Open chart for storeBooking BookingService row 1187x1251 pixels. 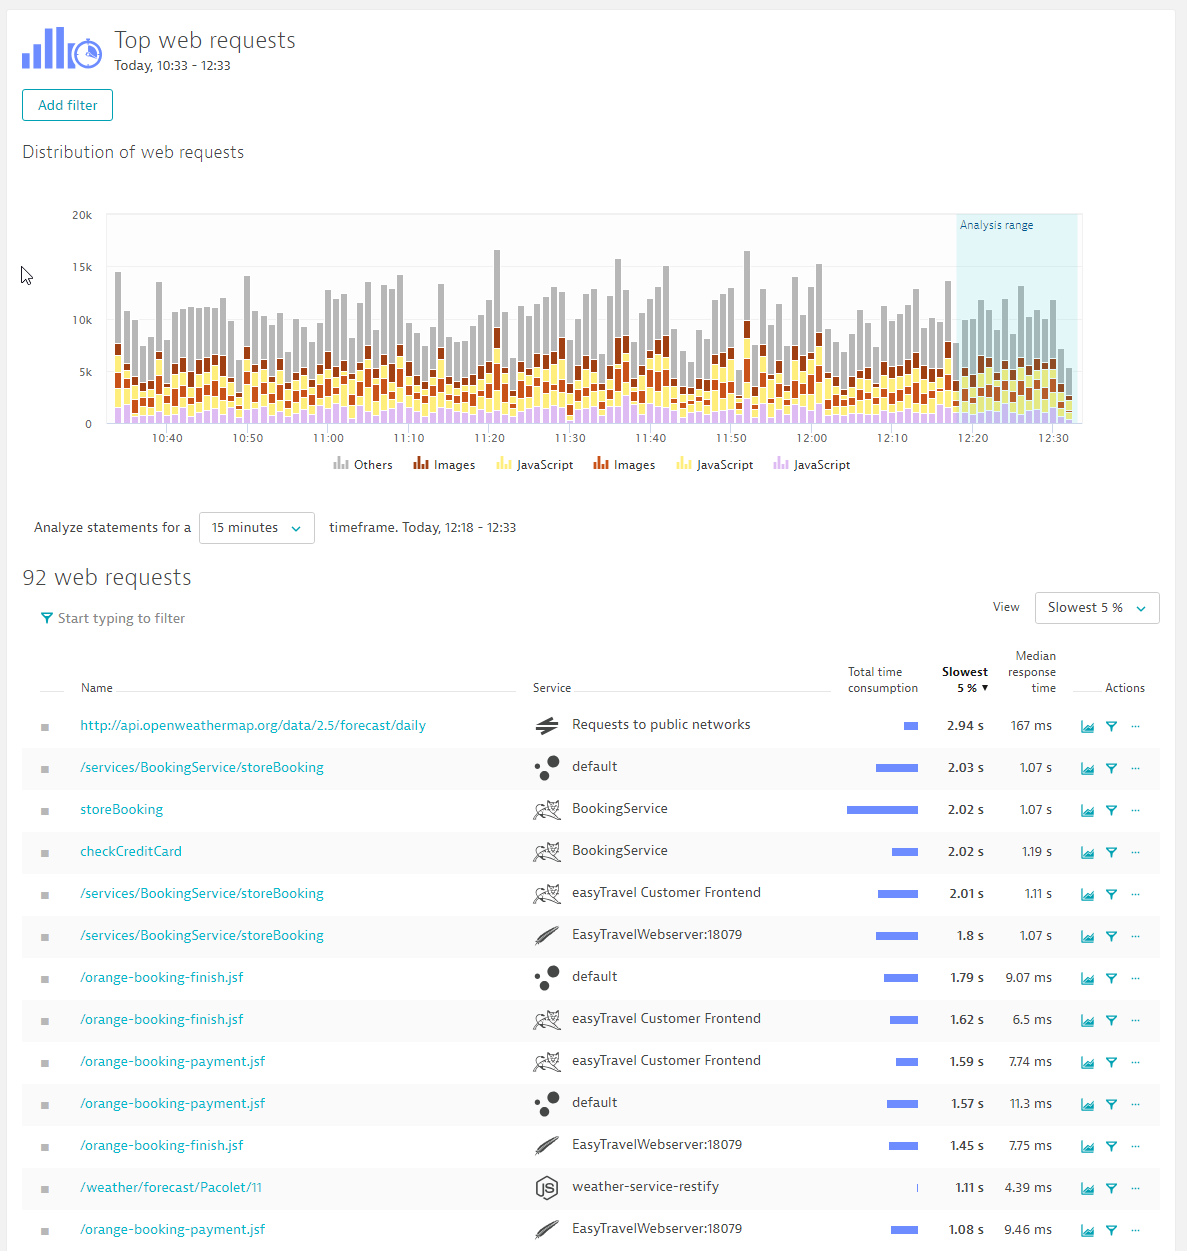click(x=1087, y=811)
